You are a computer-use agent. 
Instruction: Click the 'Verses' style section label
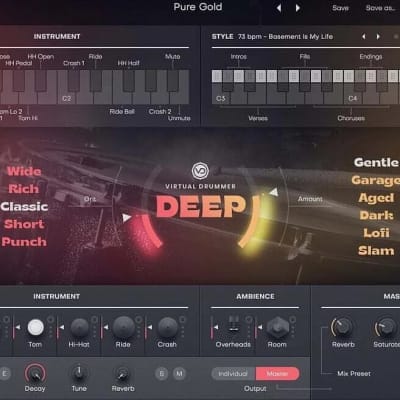tap(258, 118)
